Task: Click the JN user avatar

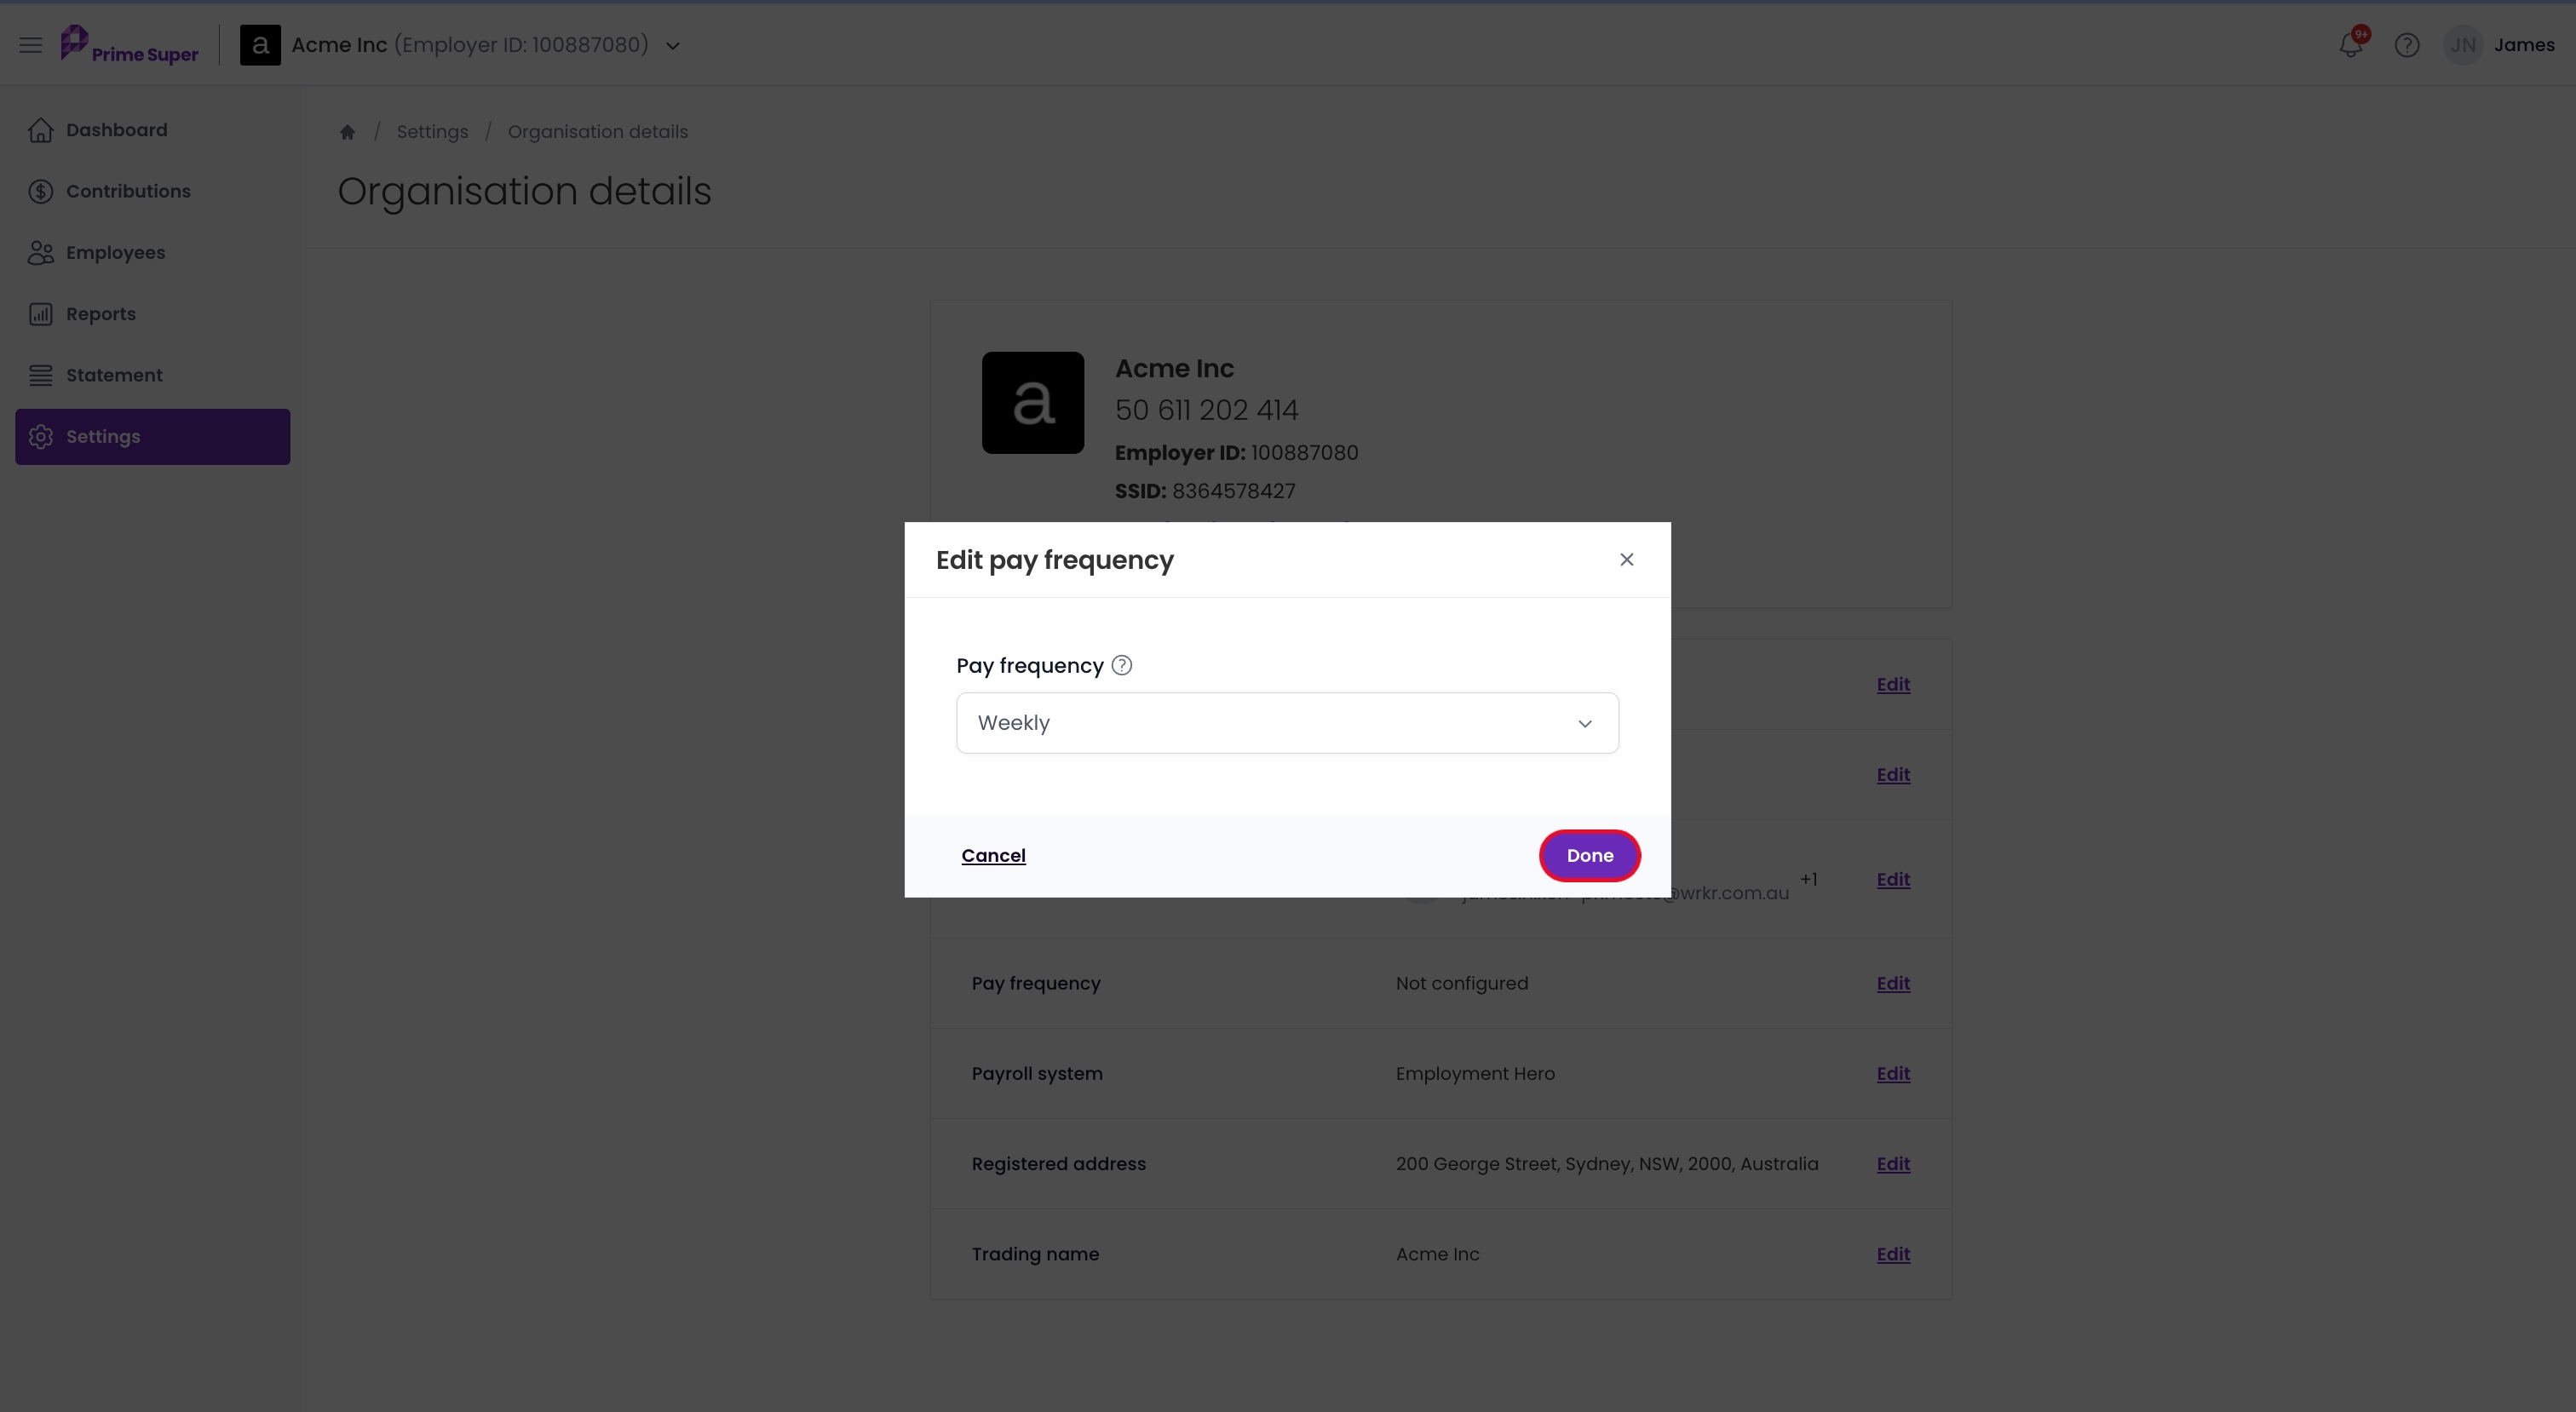Action: point(2463,45)
